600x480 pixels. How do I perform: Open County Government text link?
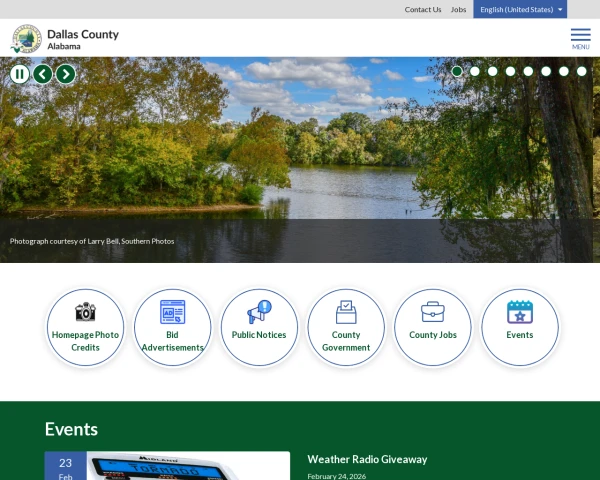(346, 341)
